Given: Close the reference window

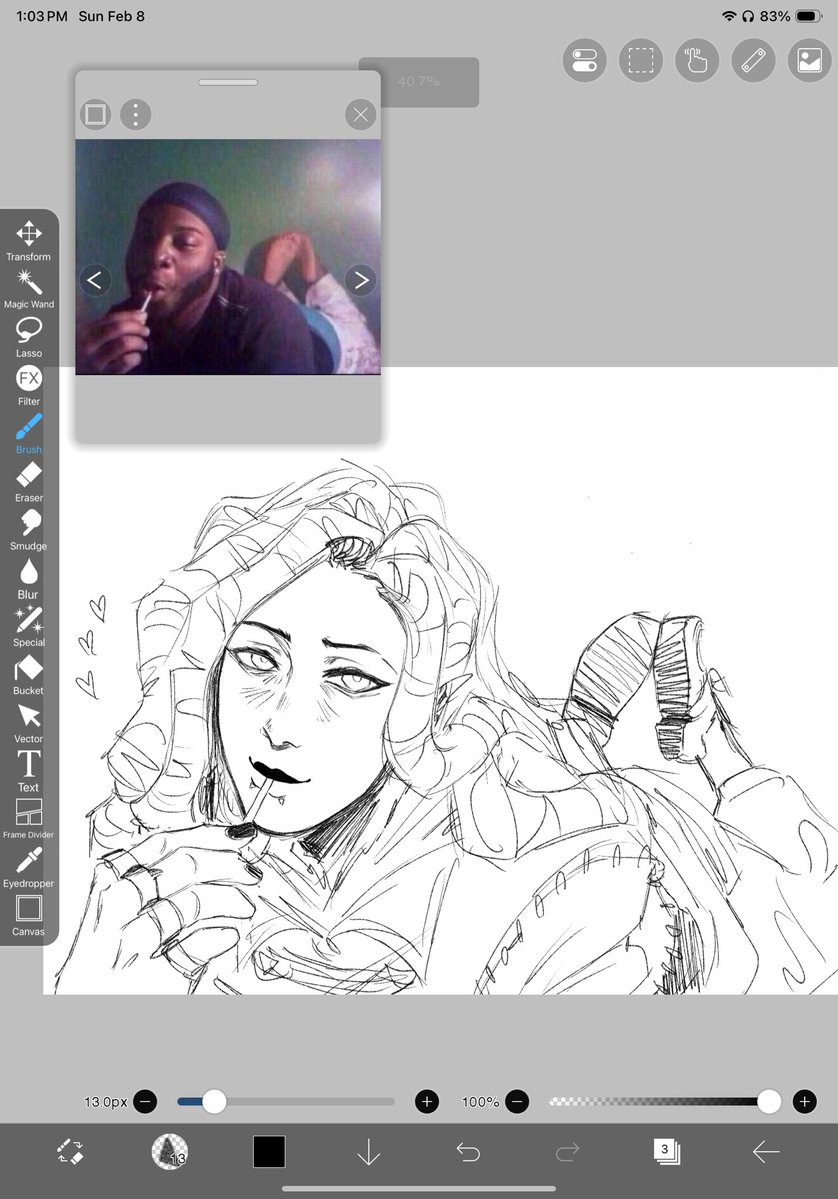Looking at the screenshot, I should 360,115.
